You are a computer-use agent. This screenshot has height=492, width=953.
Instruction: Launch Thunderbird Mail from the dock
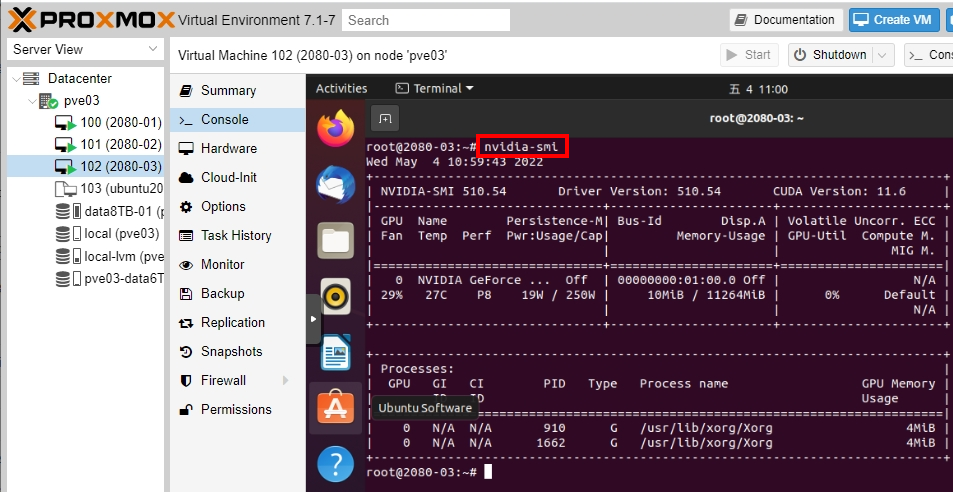pyautogui.click(x=335, y=184)
